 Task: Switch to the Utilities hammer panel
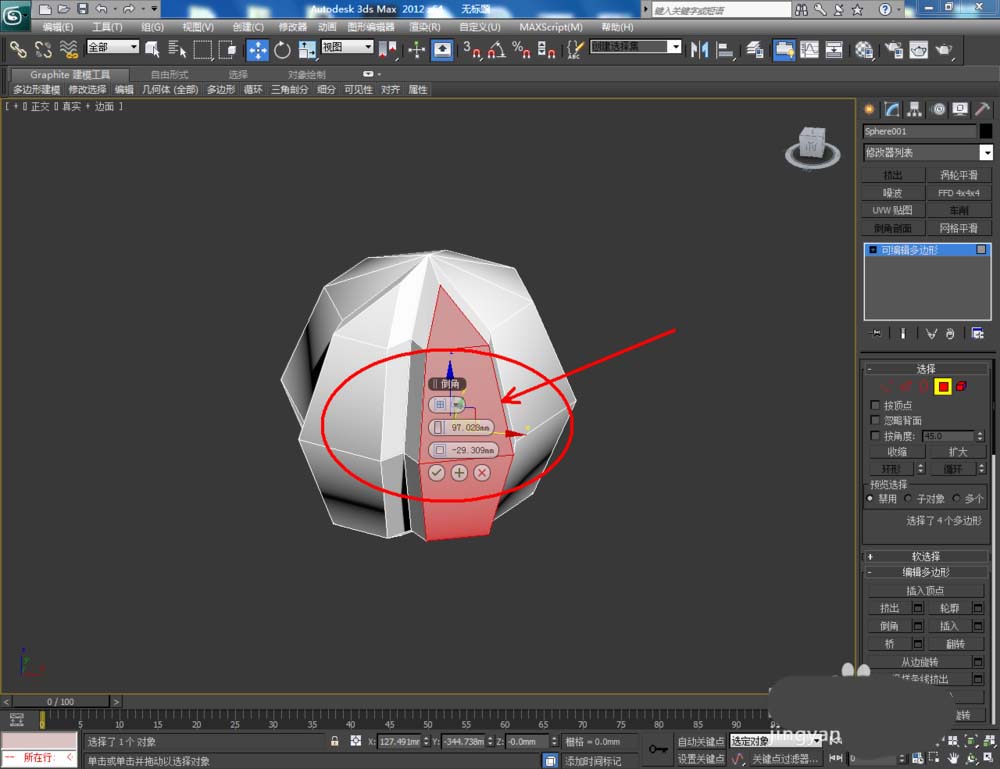coord(982,110)
